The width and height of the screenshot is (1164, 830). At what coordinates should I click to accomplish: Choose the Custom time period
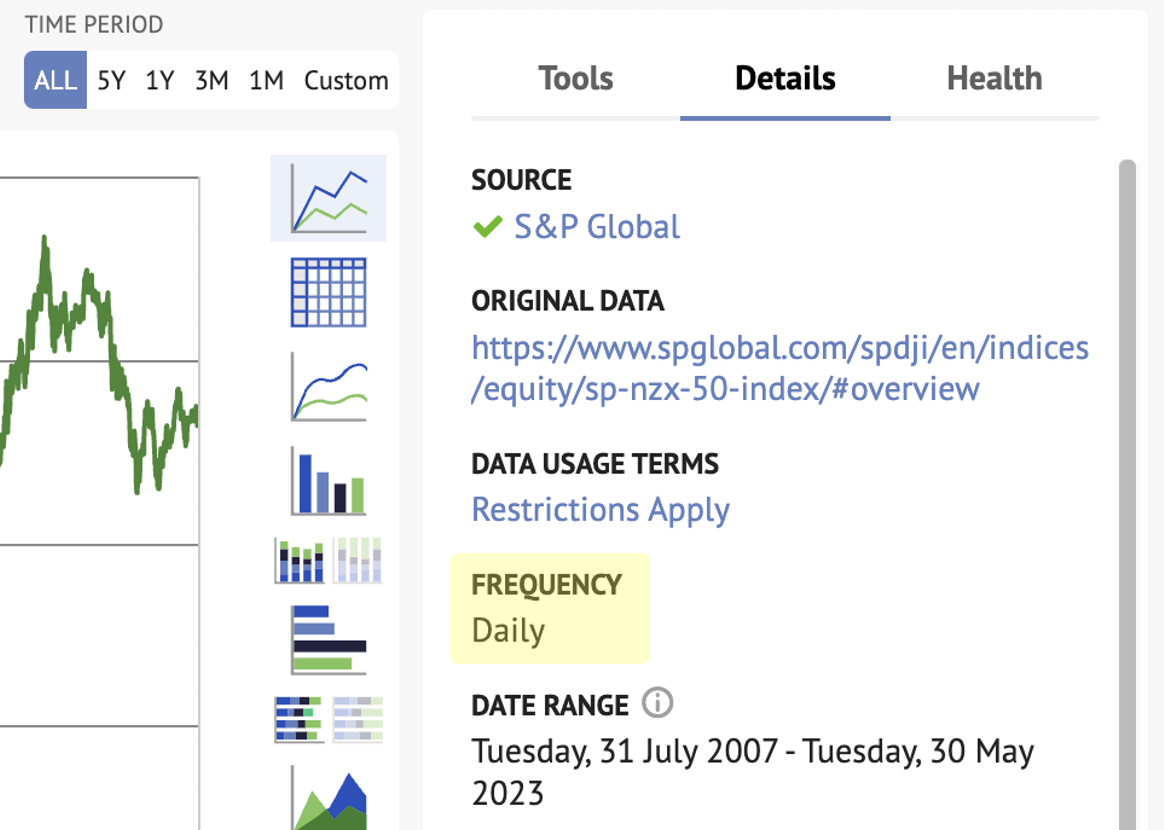pos(346,80)
